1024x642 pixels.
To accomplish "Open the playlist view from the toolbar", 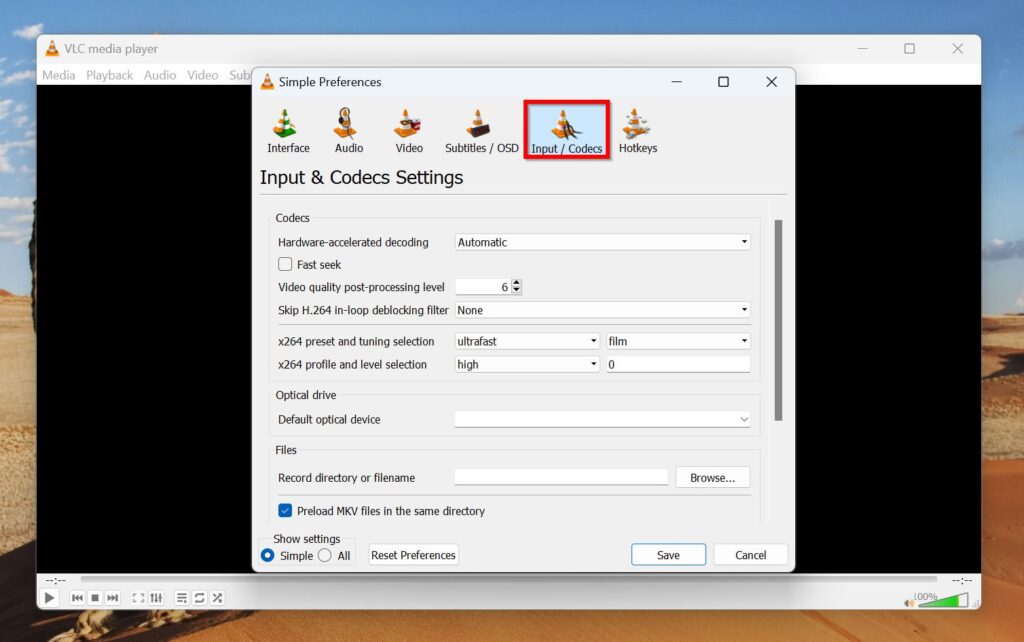I will 181,597.
